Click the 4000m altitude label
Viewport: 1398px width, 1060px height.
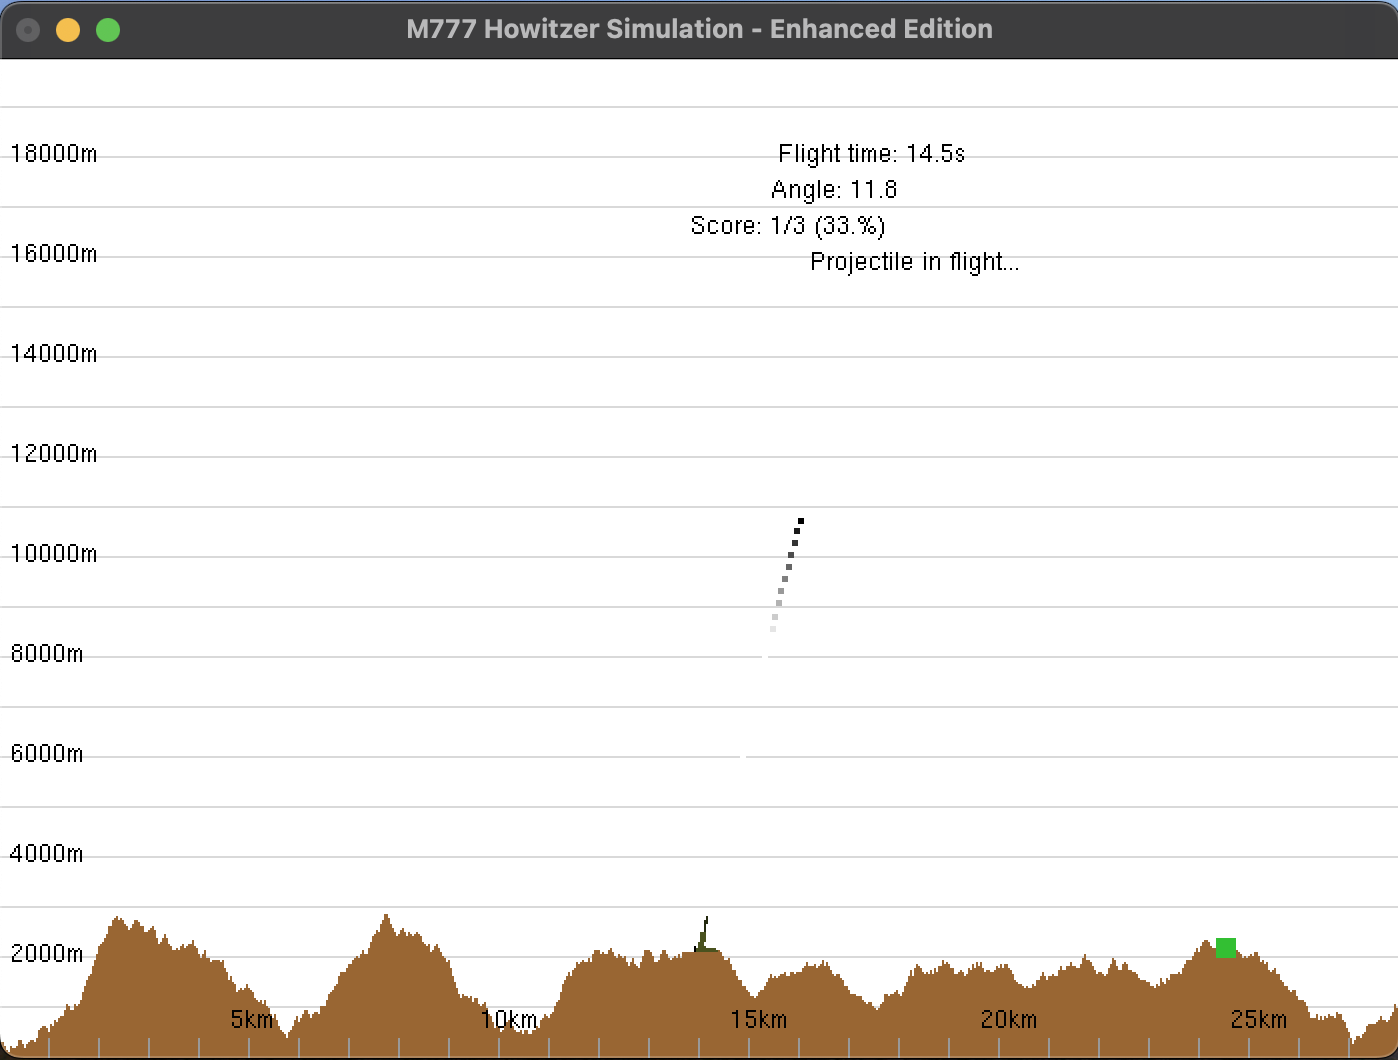click(47, 854)
